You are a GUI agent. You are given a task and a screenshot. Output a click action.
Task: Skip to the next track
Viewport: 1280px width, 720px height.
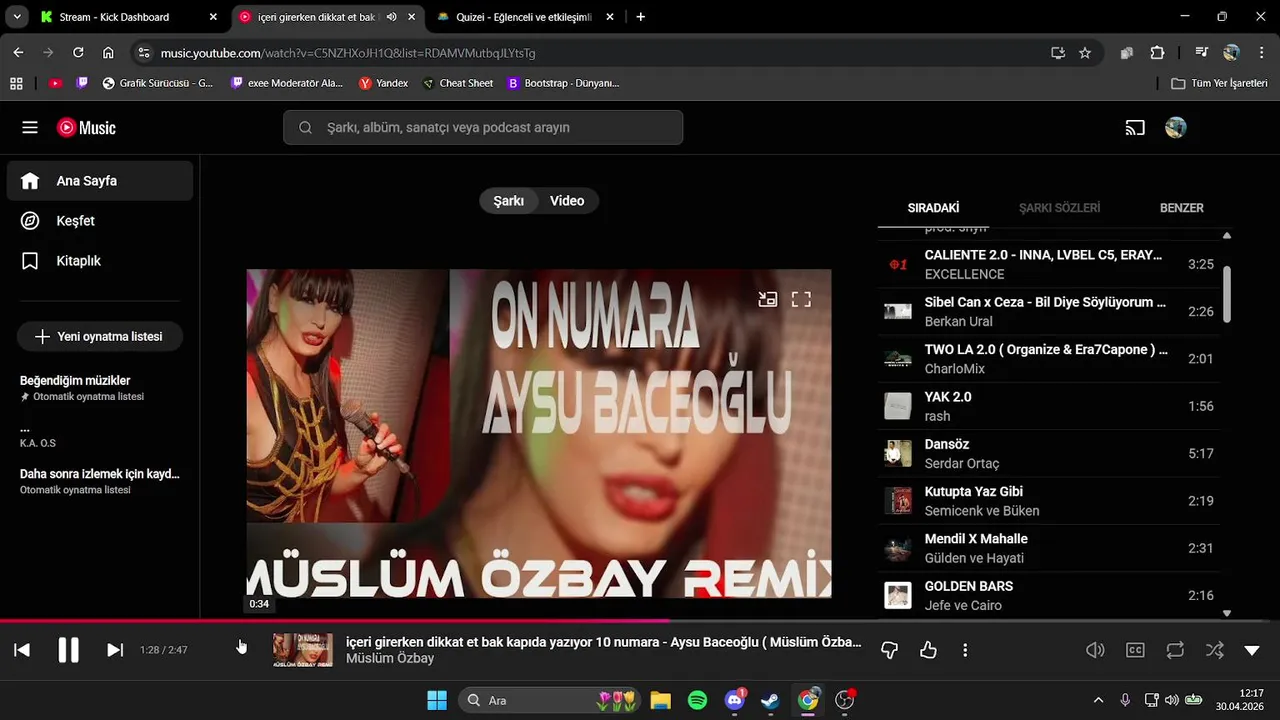point(115,650)
